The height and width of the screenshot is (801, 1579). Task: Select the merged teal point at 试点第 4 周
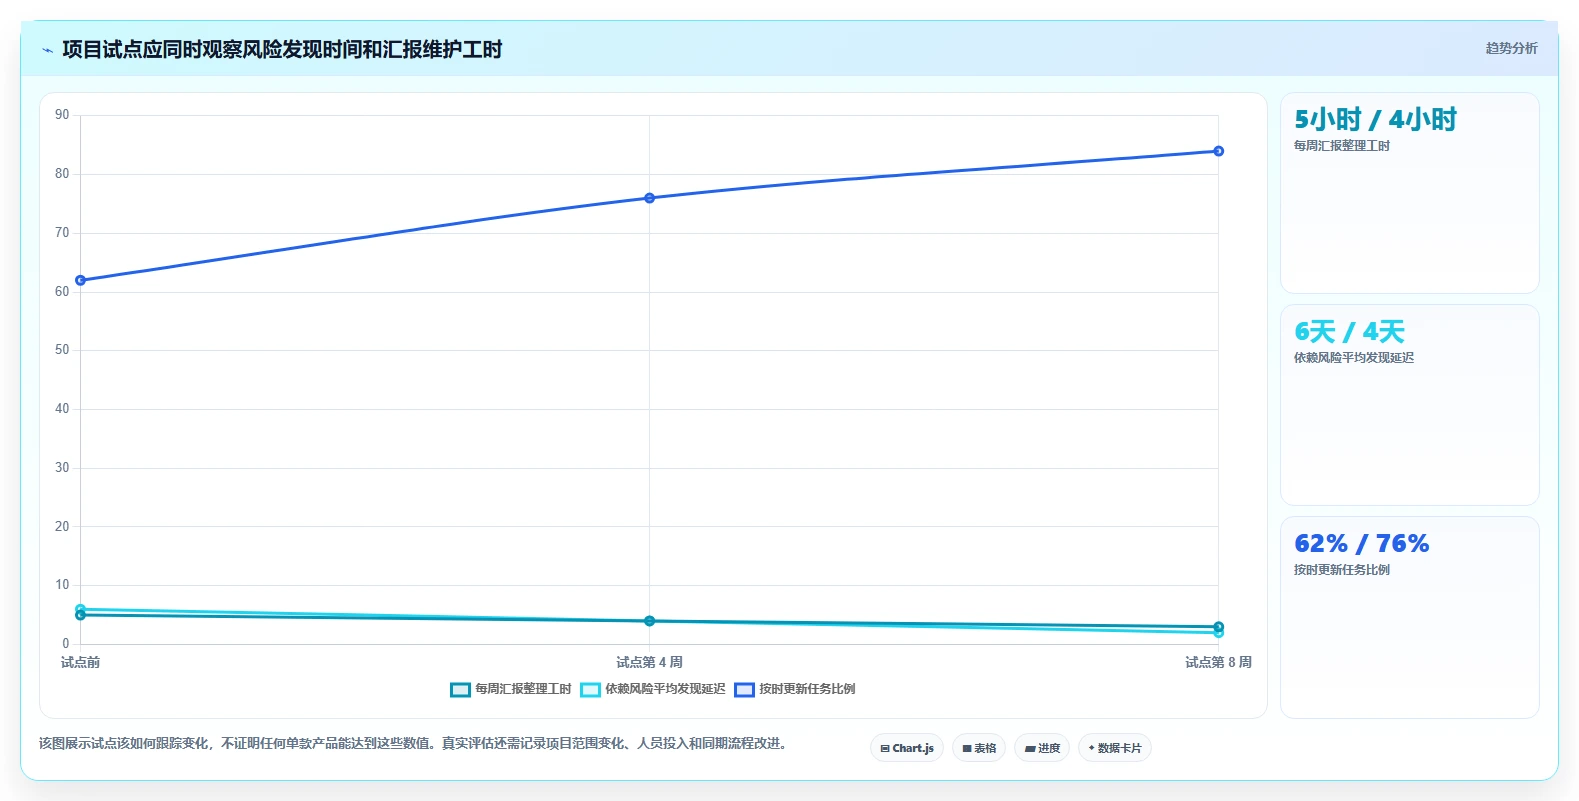tap(649, 621)
